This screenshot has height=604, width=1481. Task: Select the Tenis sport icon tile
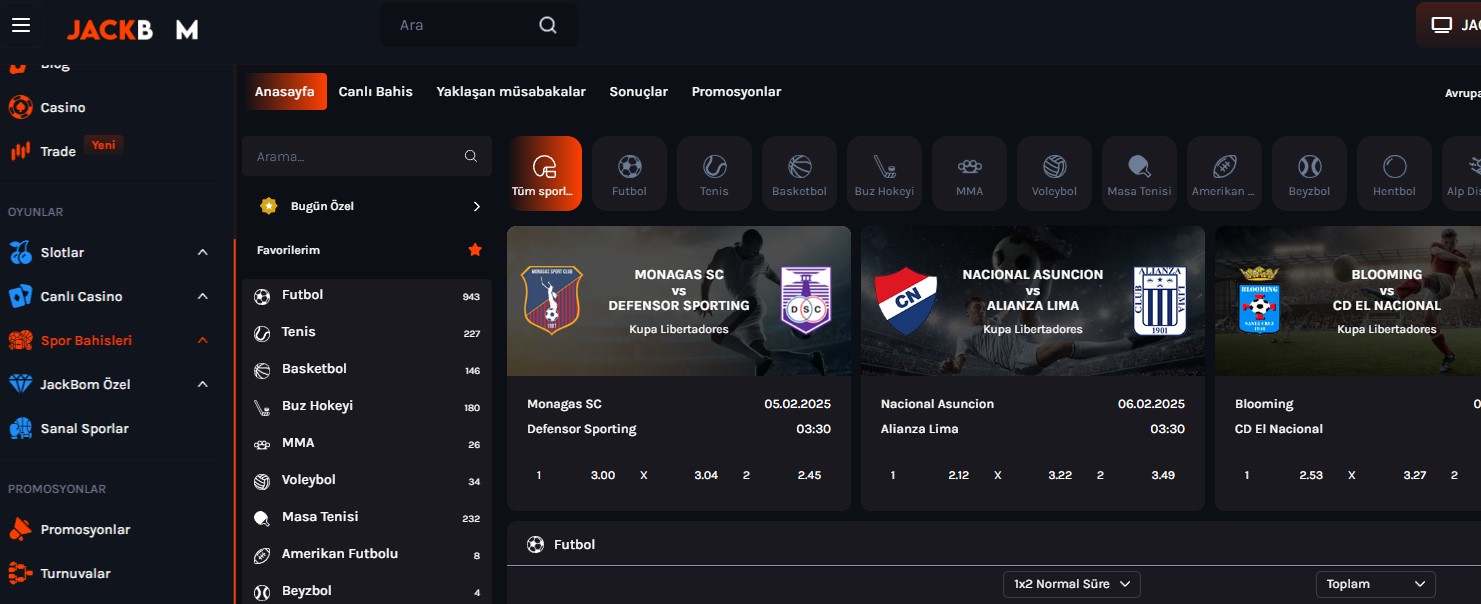(x=714, y=173)
